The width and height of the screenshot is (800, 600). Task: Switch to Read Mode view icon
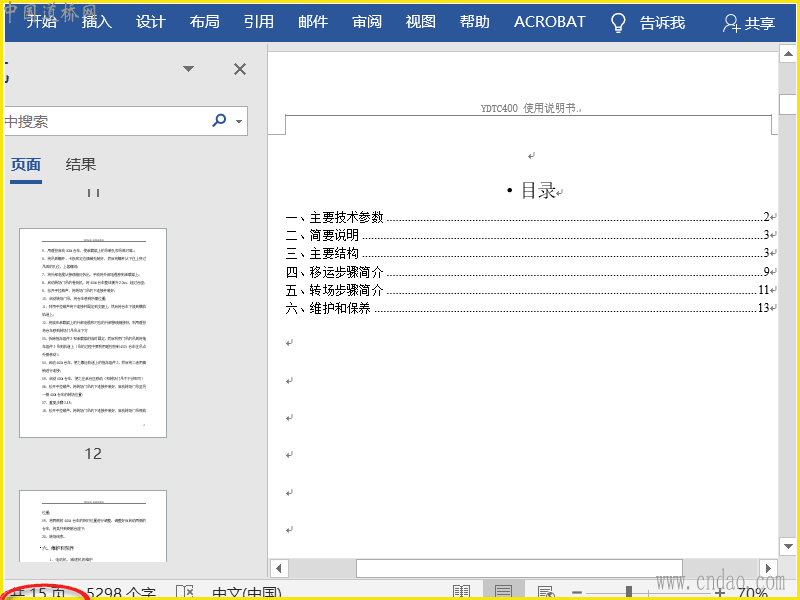click(461, 592)
